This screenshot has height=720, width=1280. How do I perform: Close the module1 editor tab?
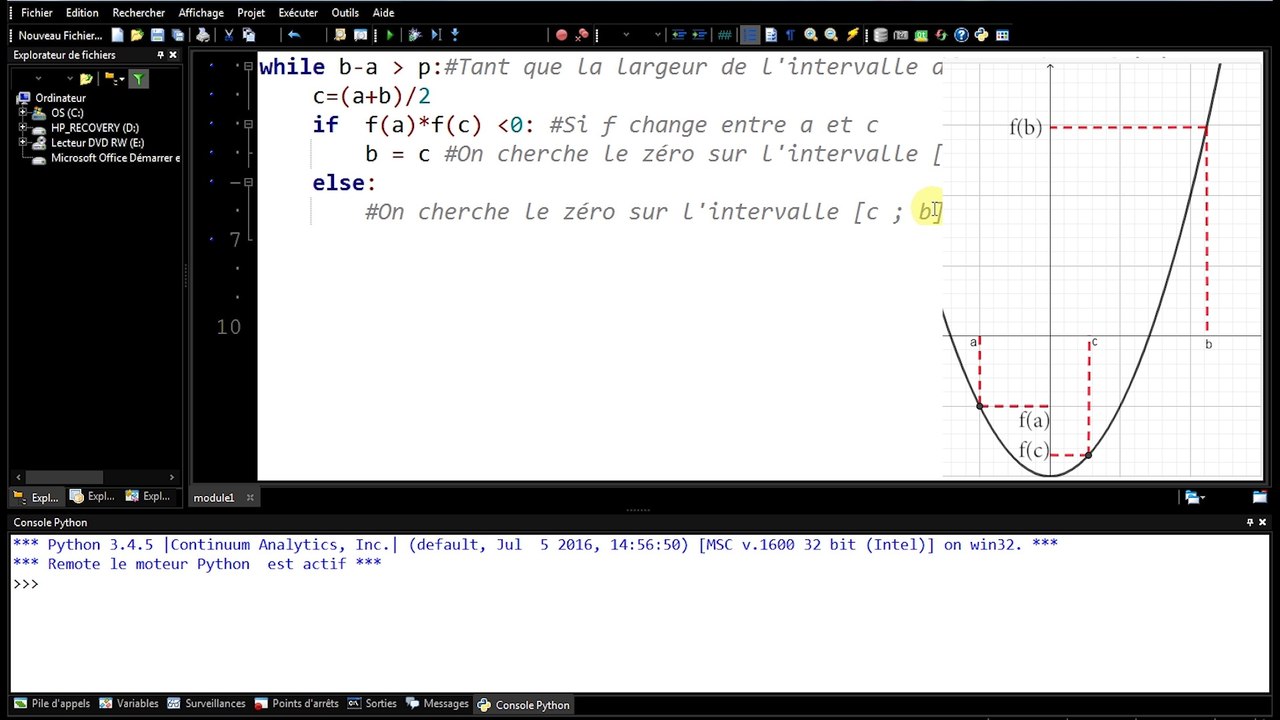click(x=250, y=497)
